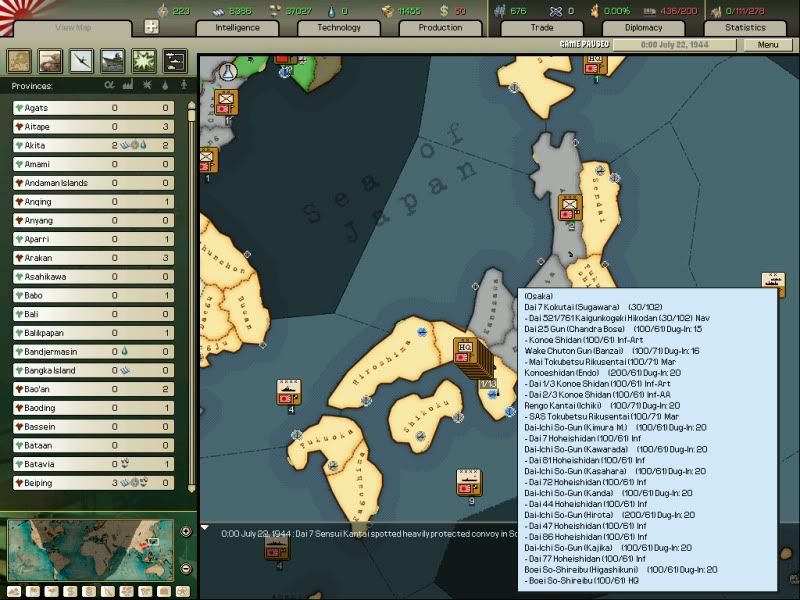
Task: Open the economy dollar map mode below the minimap
Action: 71,592
